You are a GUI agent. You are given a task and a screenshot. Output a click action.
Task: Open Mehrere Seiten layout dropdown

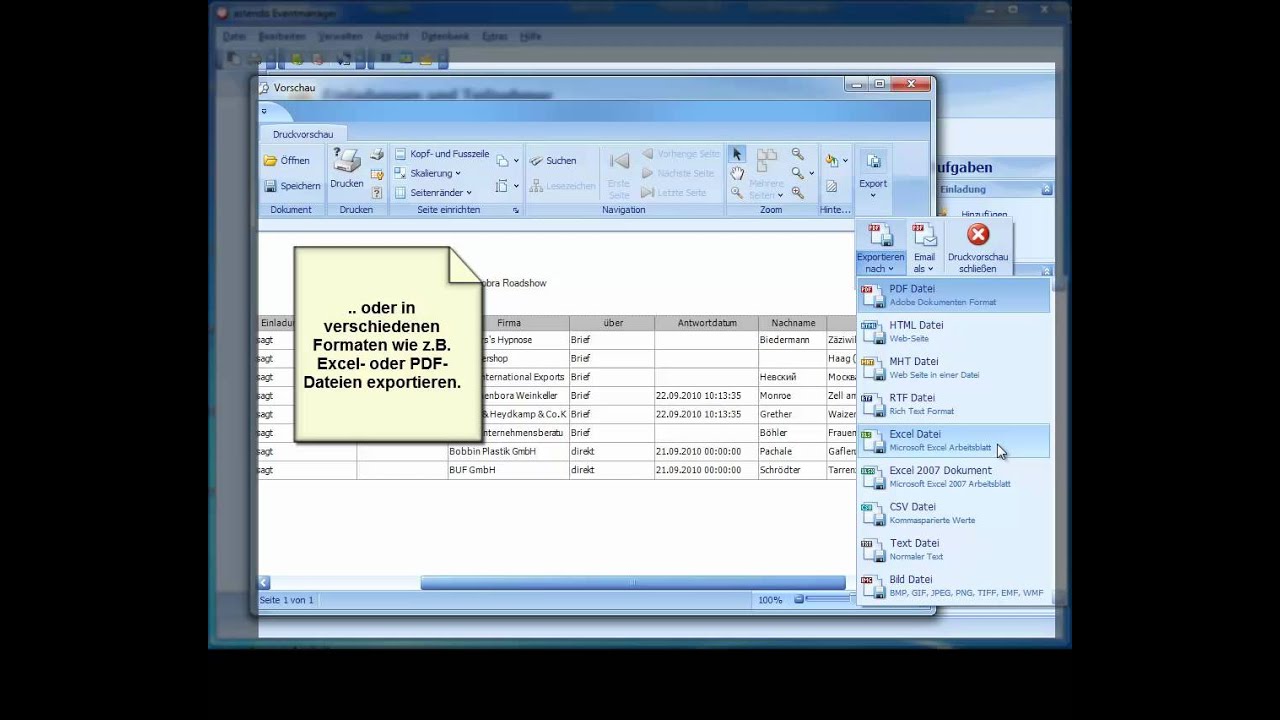[x=767, y=175]
